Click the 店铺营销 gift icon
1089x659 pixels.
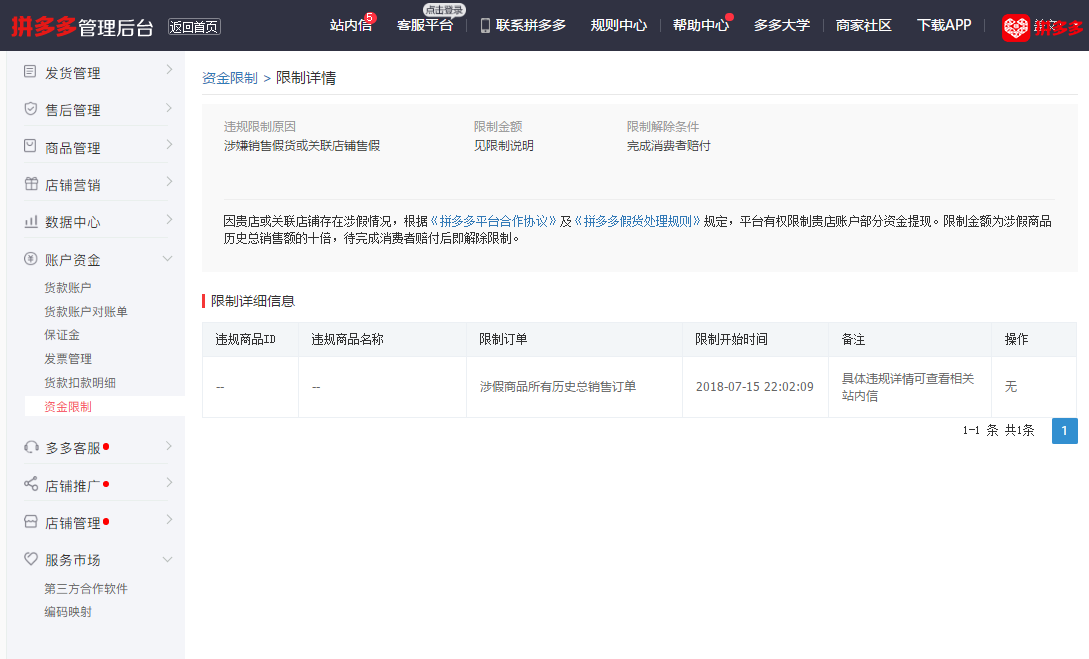(31, 183)
